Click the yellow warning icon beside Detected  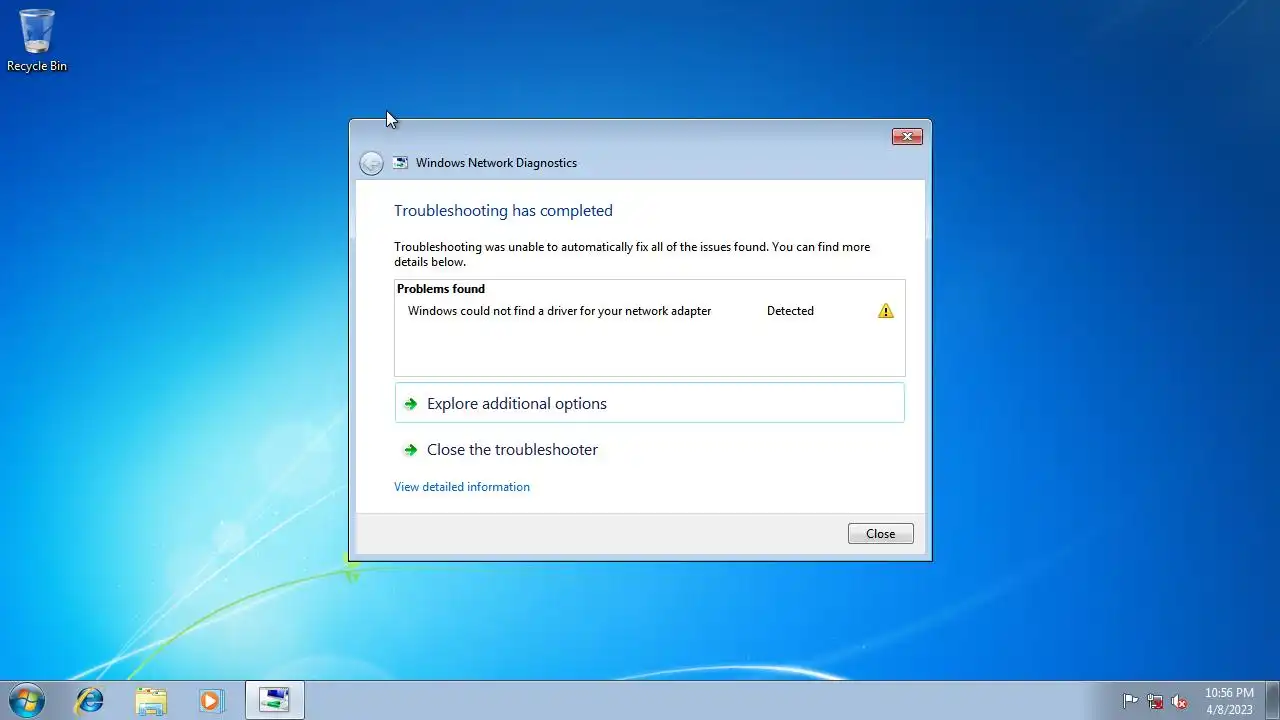(886, 311)
